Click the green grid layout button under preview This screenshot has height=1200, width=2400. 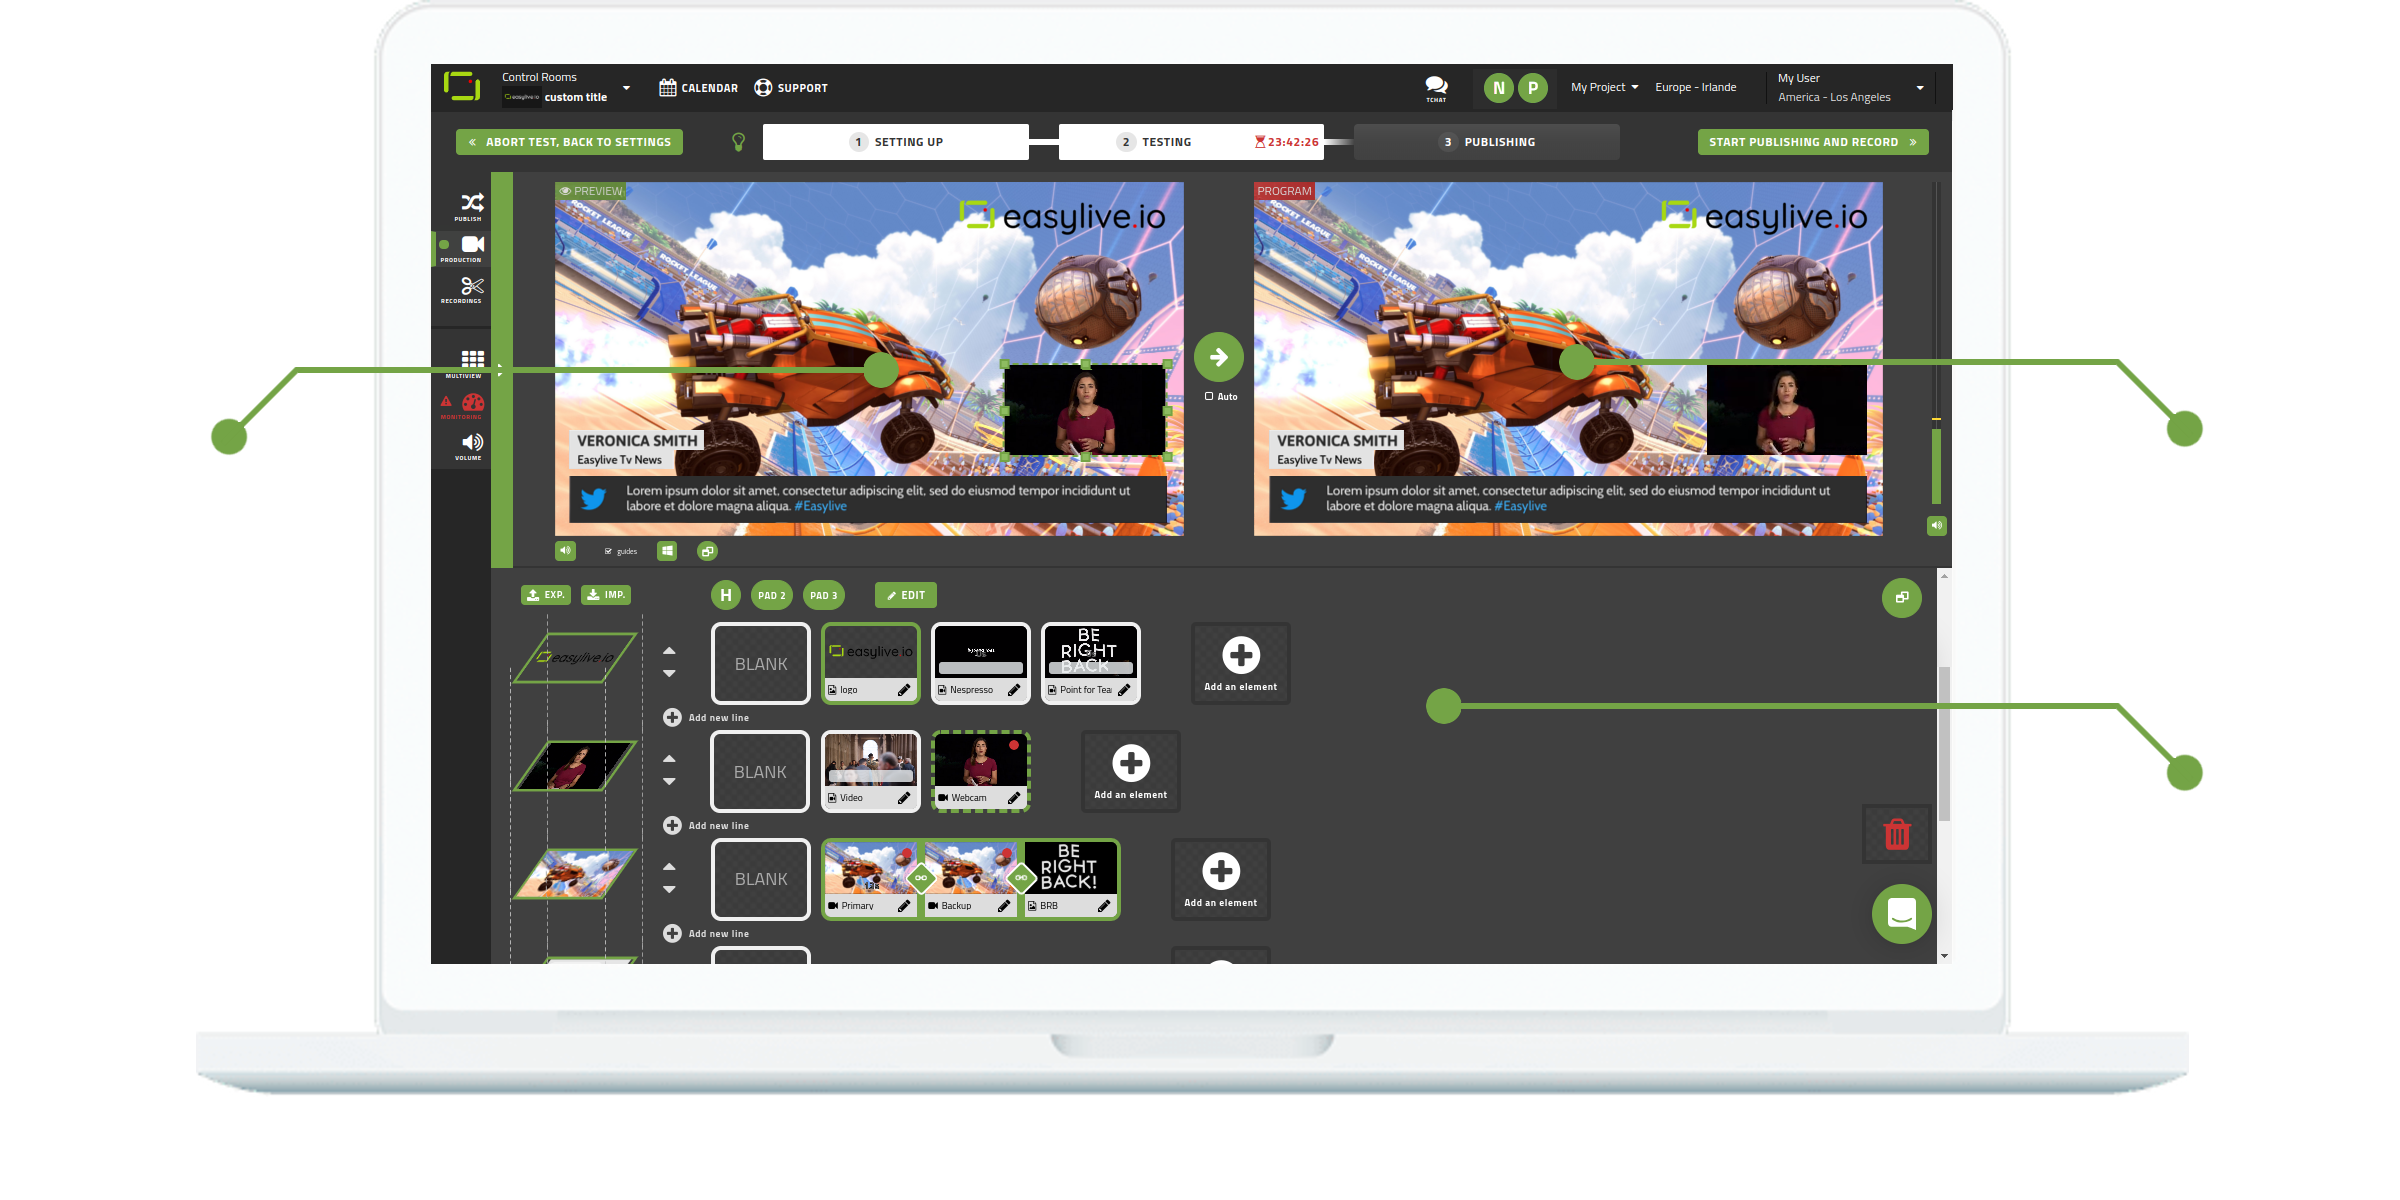coord(667,551)
